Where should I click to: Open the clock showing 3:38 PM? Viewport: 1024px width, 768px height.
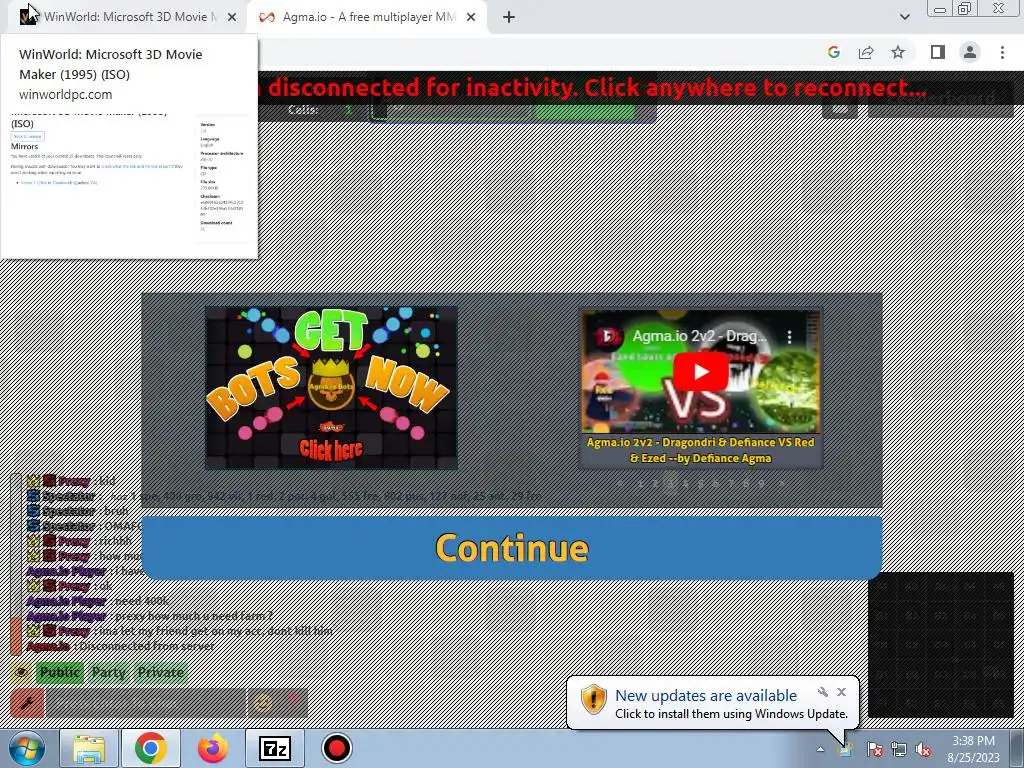(973, 749)
